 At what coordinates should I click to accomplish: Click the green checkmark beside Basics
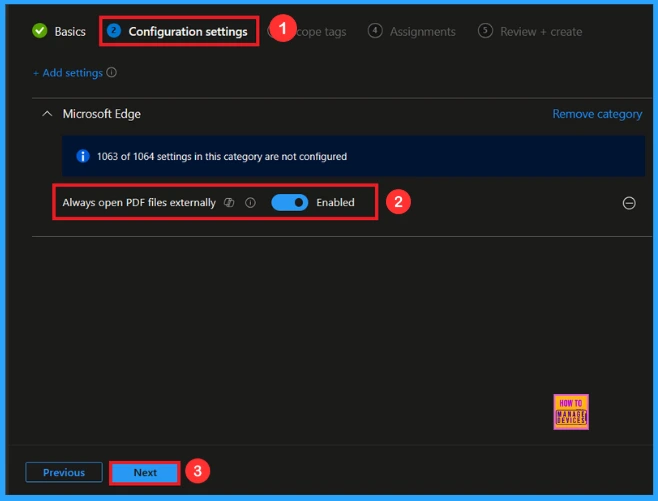click(40, 31)
